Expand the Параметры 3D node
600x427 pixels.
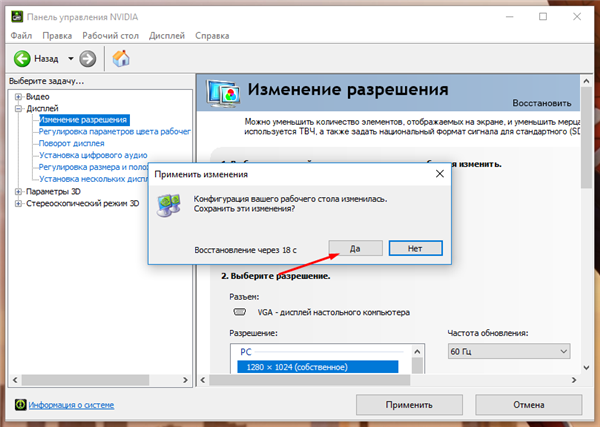(x=18, y=191)
